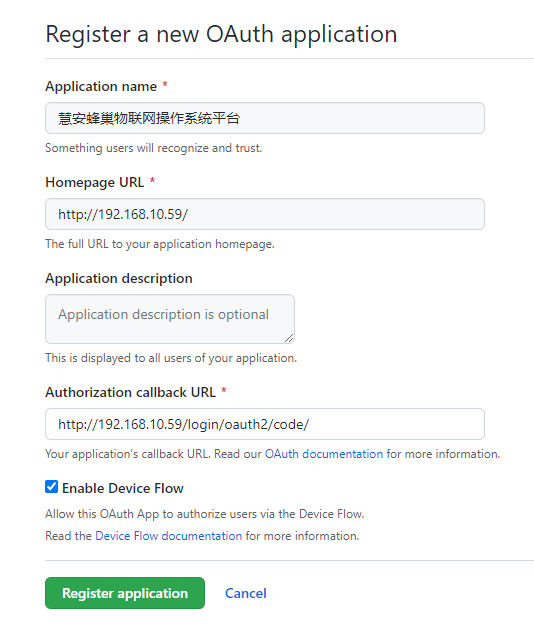Click the 'Allow this OAuth App' description text
534x633 pixels.
pyautogui.click(x=205, y=514)
